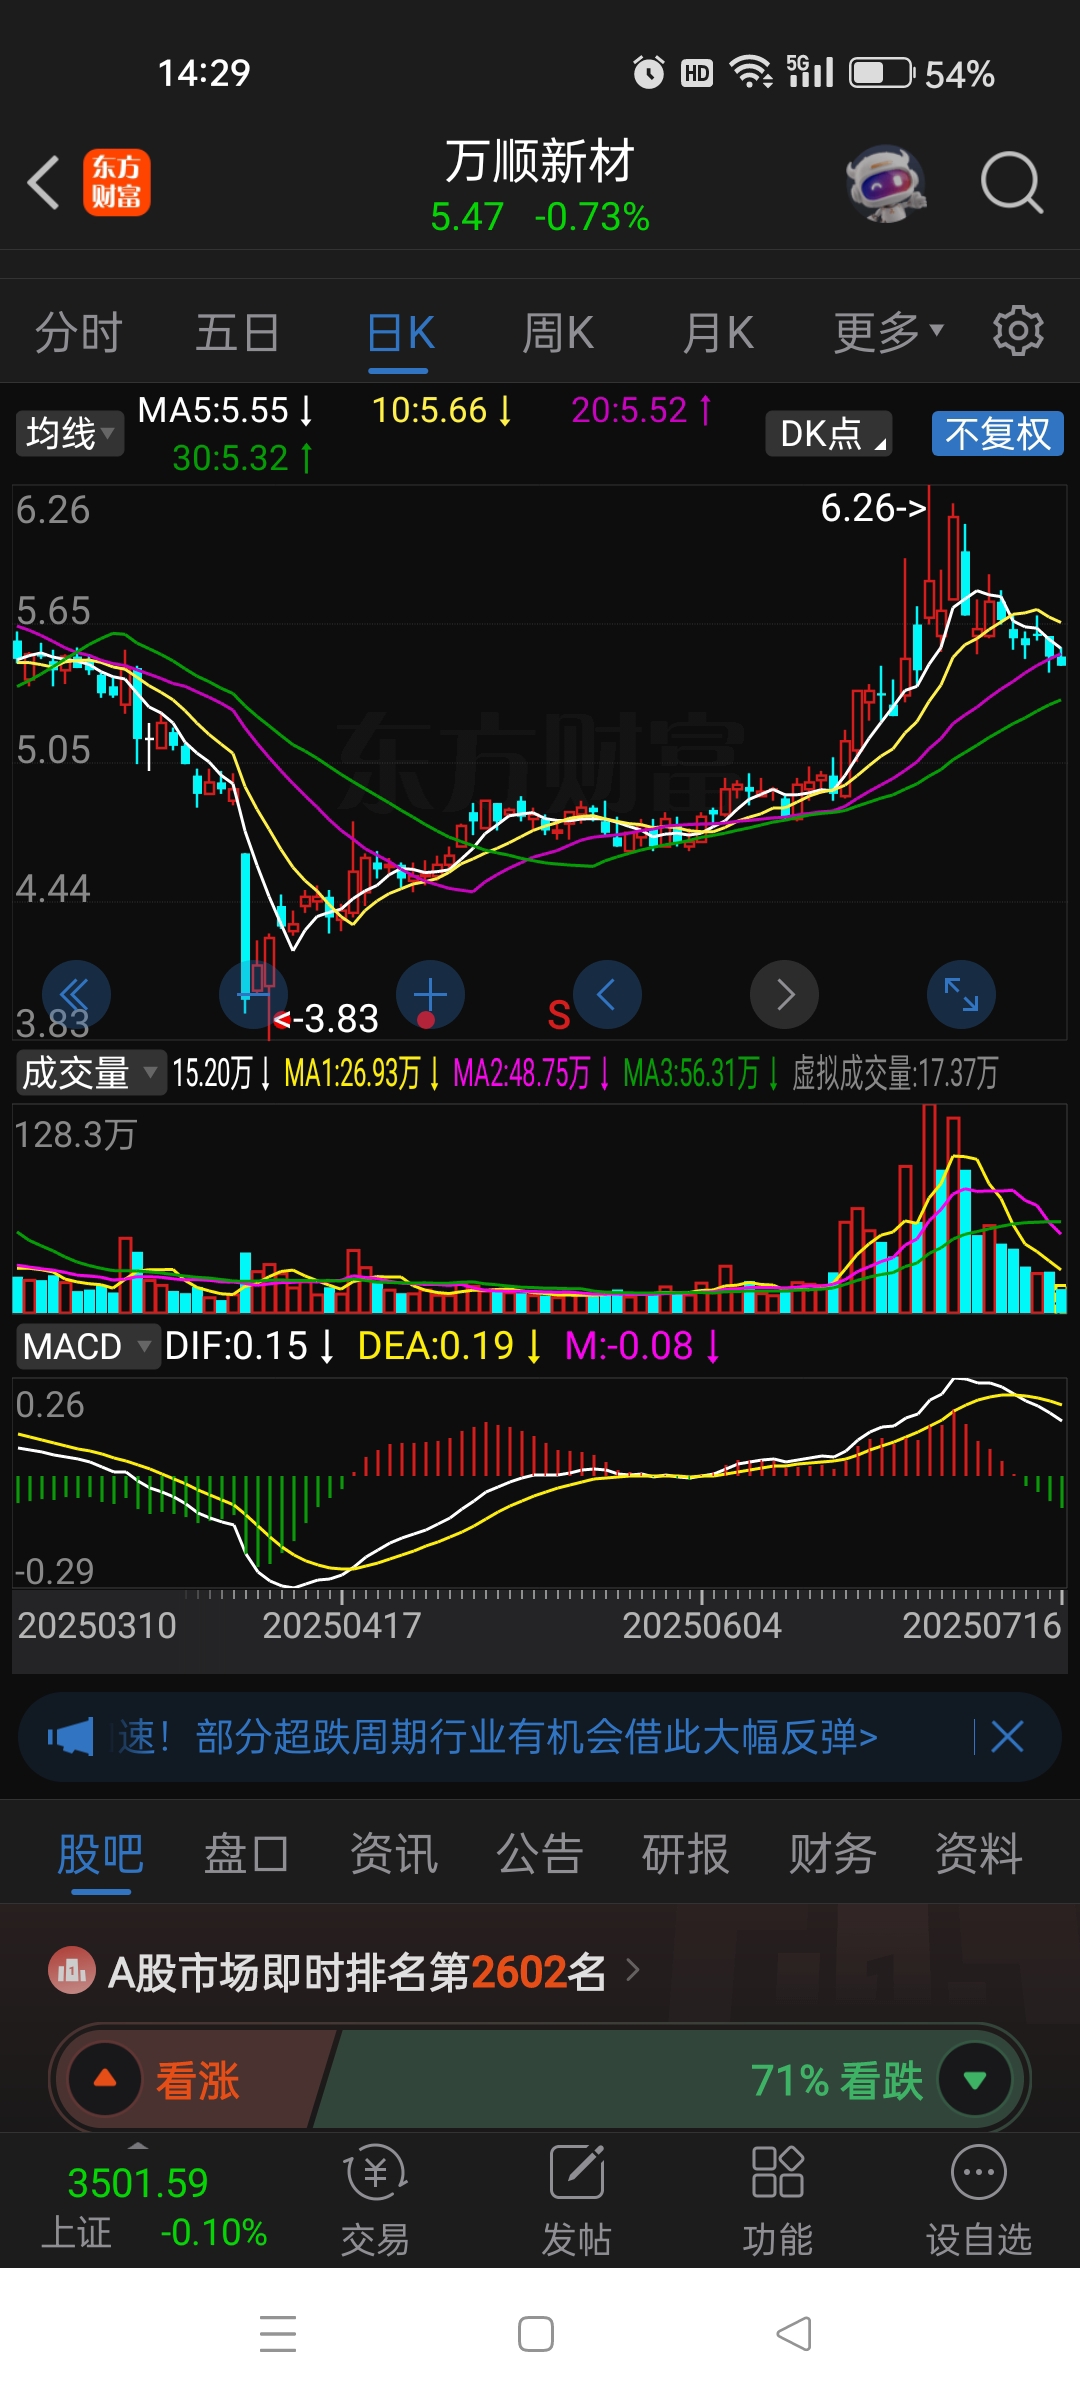
Task: Select the 日K chart tab
Action: [x=400, y=332]
